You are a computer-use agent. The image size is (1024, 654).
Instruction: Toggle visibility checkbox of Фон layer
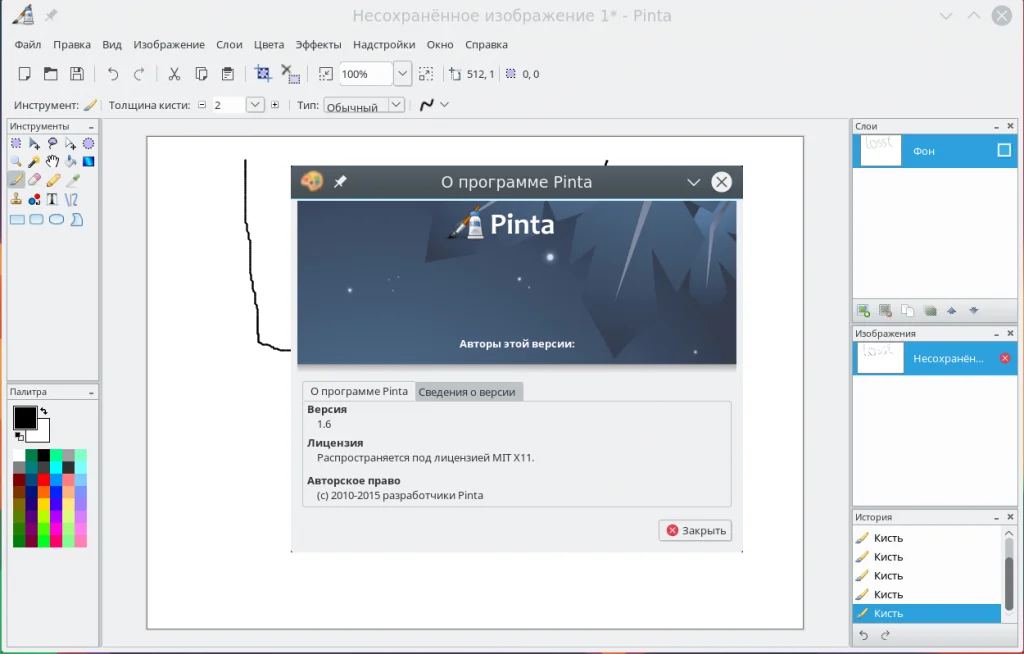coord(1004,151)
